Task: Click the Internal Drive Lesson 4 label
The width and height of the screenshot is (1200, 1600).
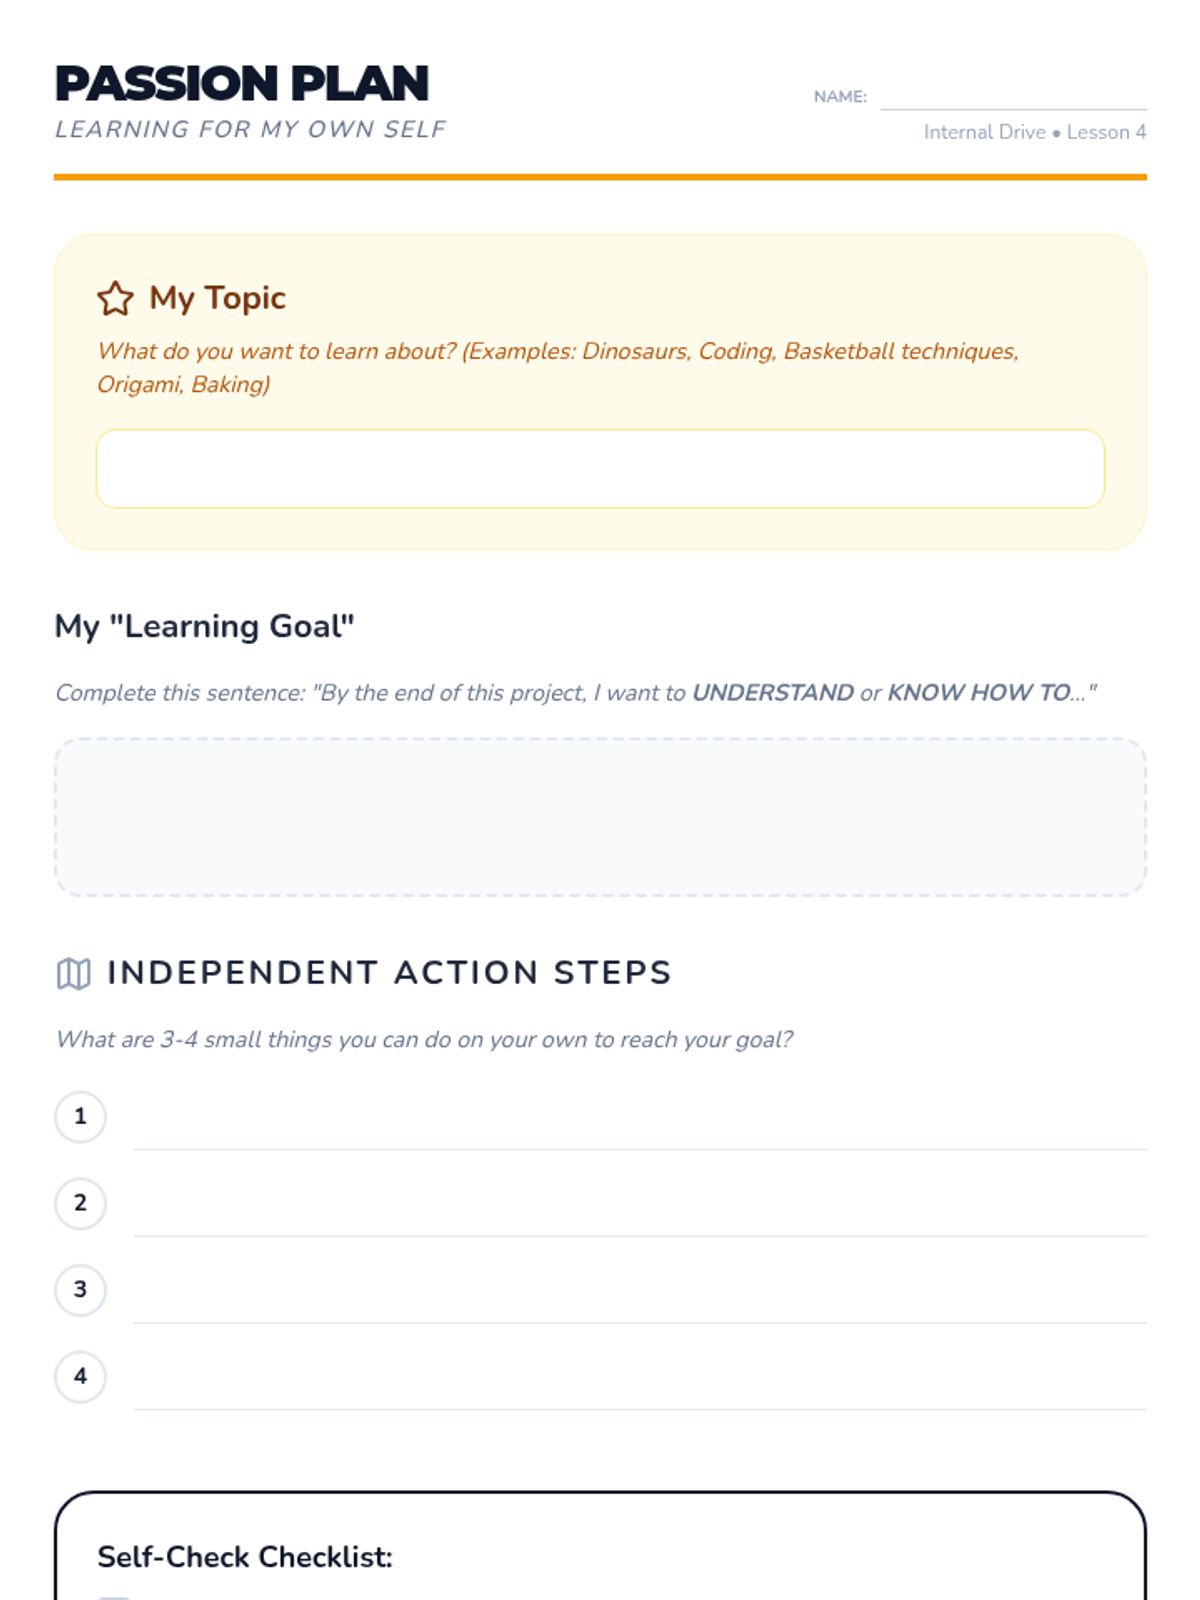Action: tap(1034, 132)
